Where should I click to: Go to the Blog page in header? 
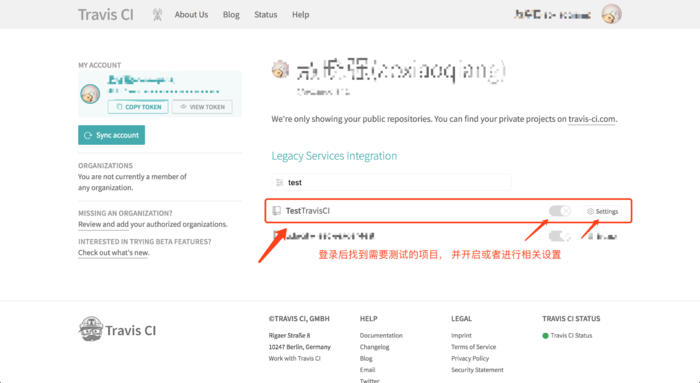[231, 15]
